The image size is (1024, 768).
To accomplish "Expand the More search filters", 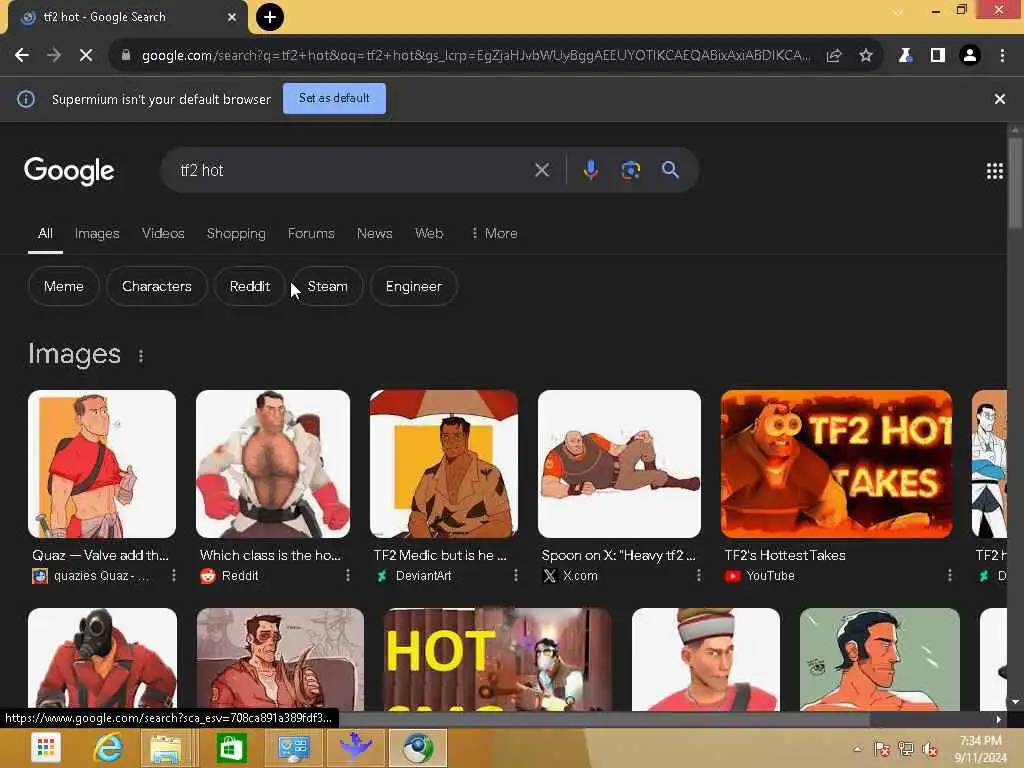I will pyautogui.click(x=494, y=233).
